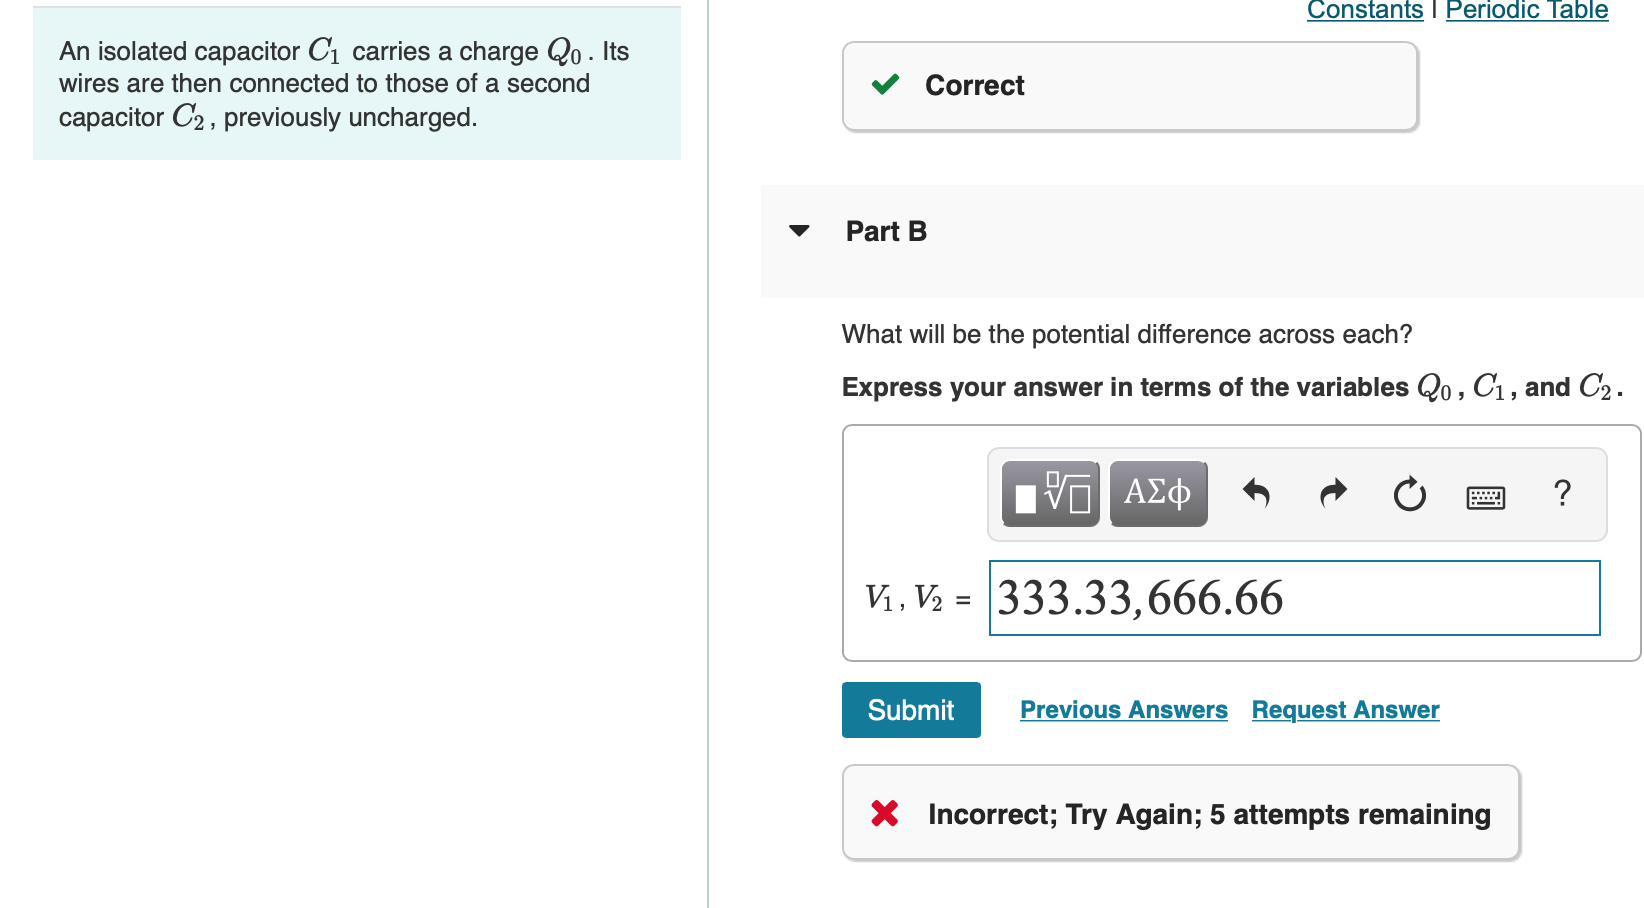Submit the answer

click(x=910, y=709)
